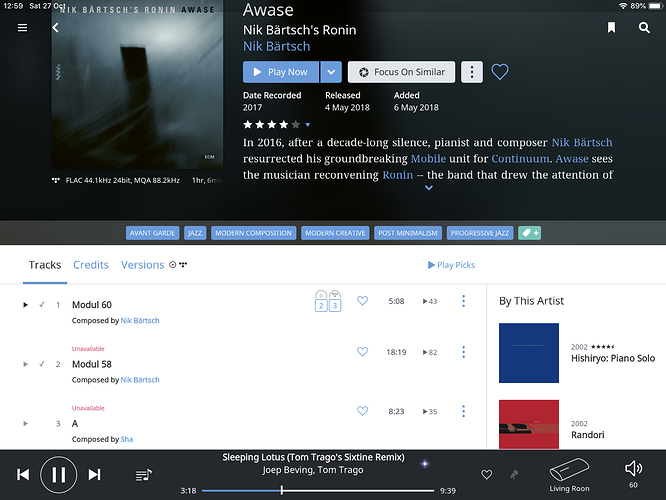Click play count 43 on Modul 60
The image size is (666, 500).
pos(430,301)
